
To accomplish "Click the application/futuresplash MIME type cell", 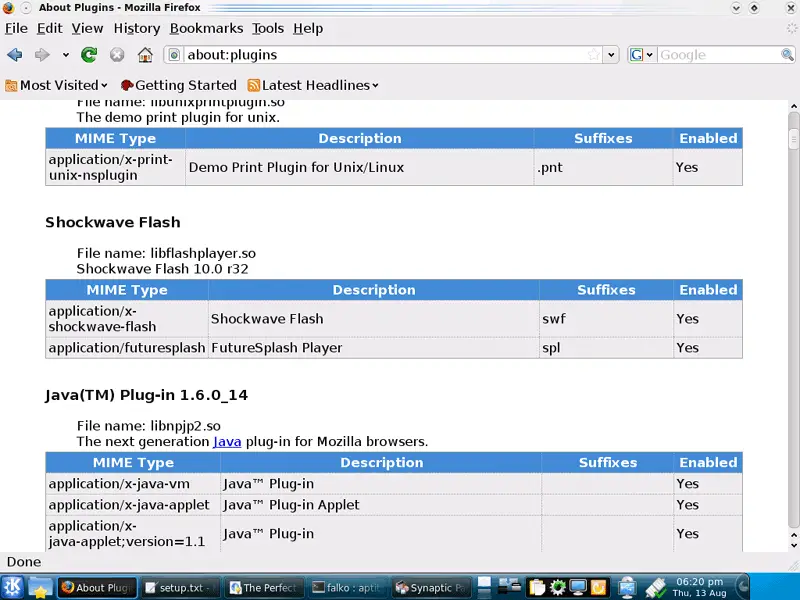I will (127, 348).
